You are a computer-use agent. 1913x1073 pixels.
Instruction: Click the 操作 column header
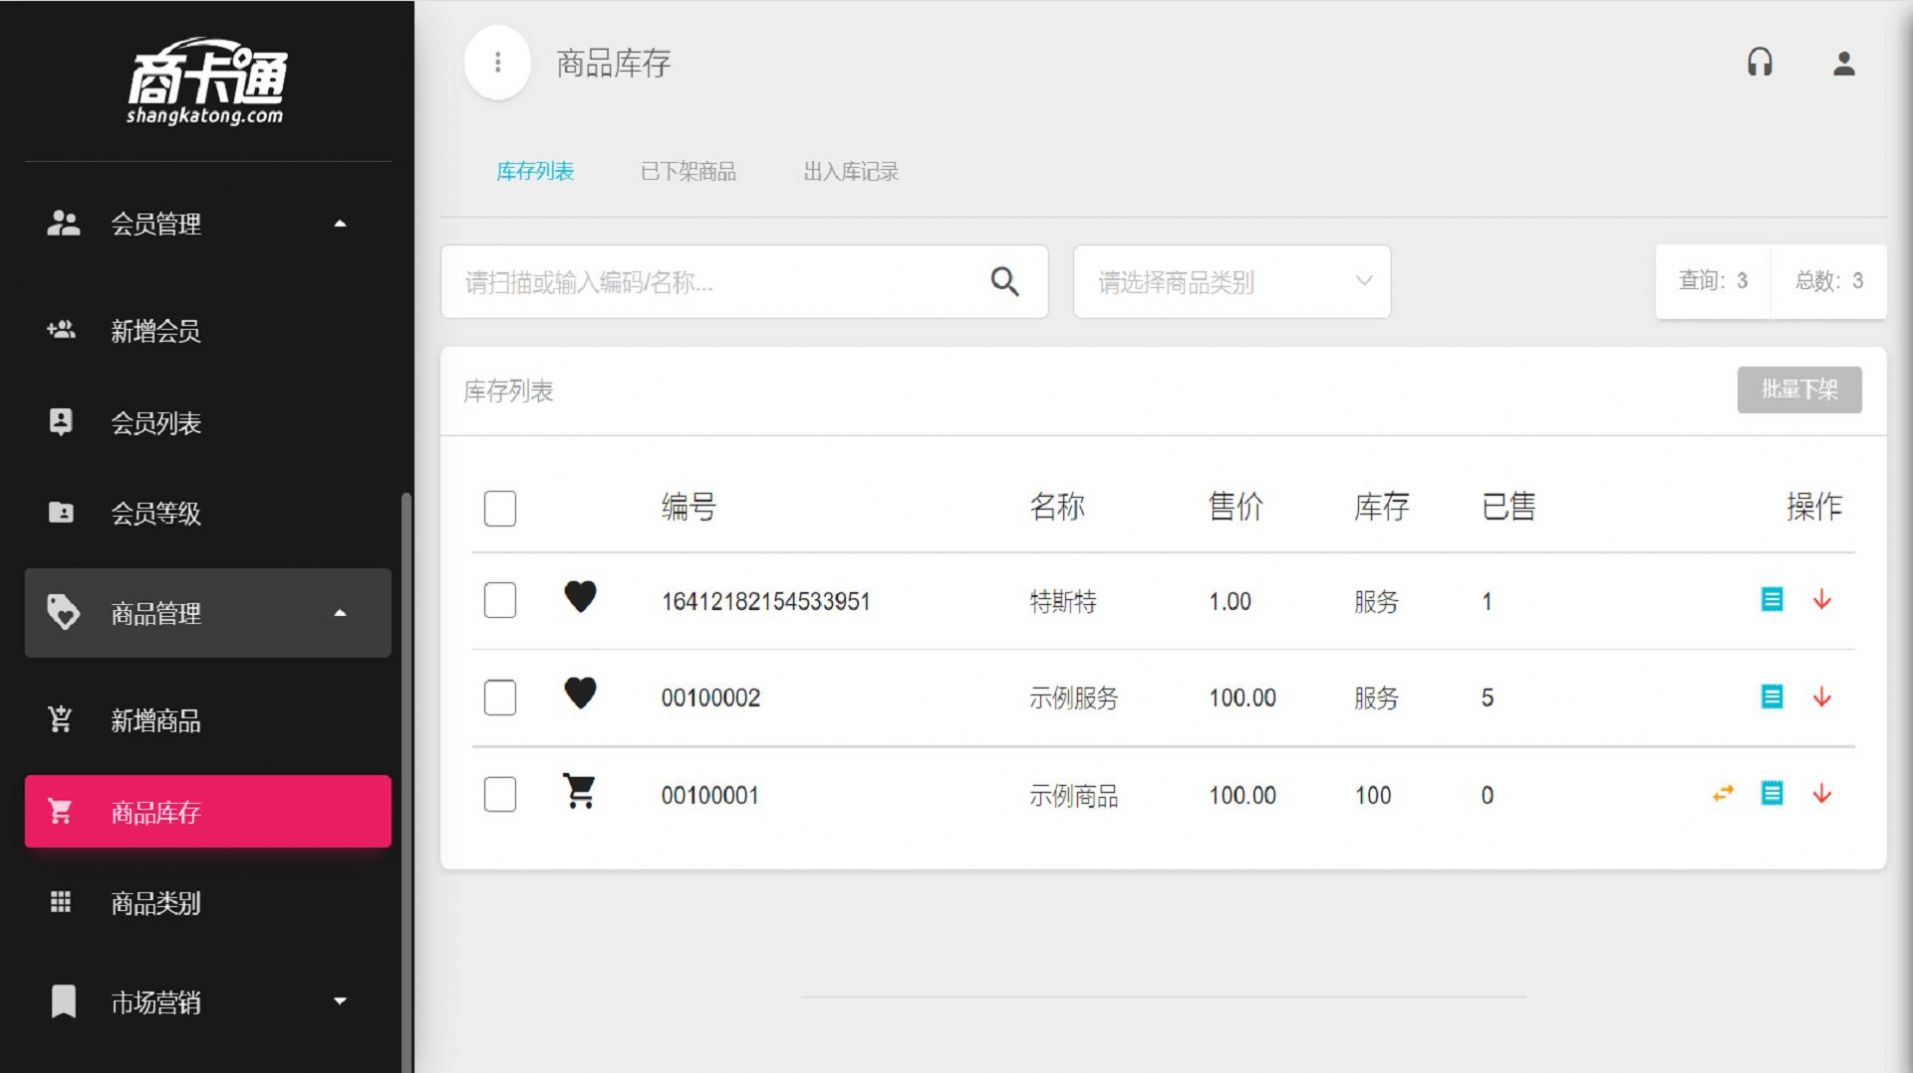point(1814,507)
